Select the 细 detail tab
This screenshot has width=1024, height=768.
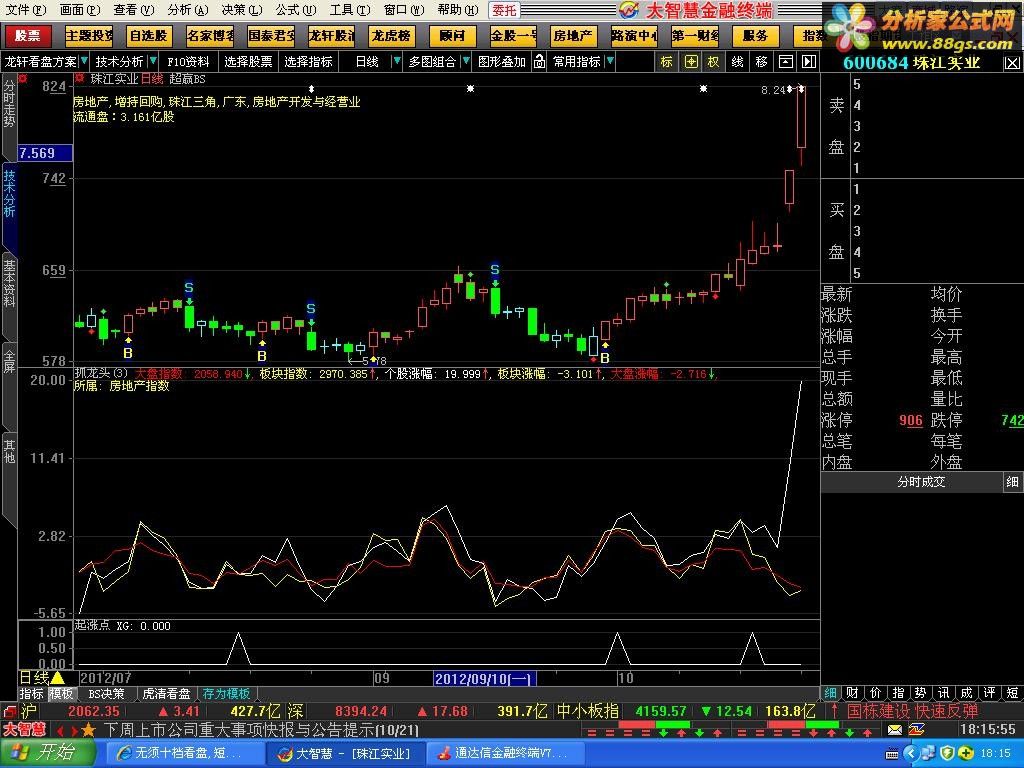(x=831, y=693)
